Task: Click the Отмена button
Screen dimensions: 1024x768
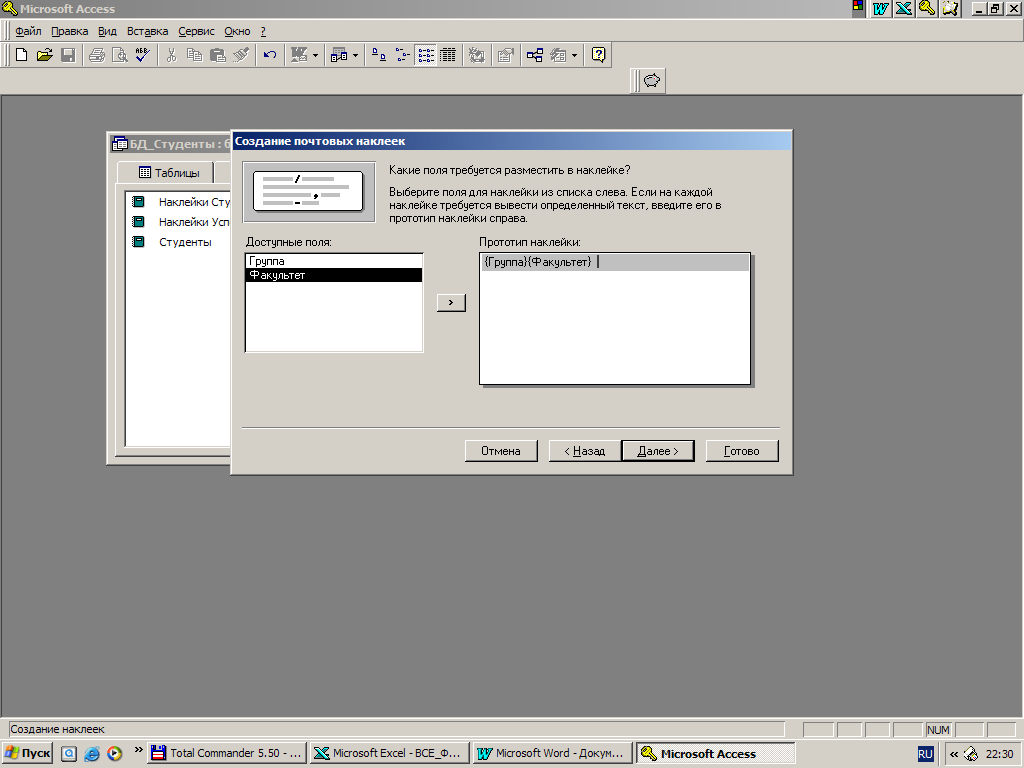Action: coord(501,451)
